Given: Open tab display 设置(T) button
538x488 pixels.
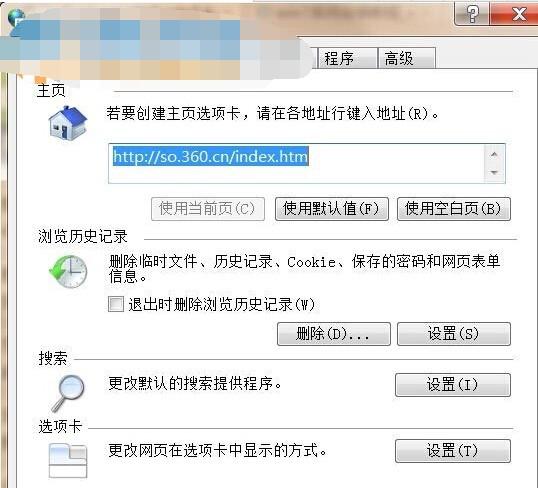Looking at the screenshot, I should click(x=453, y=451).
